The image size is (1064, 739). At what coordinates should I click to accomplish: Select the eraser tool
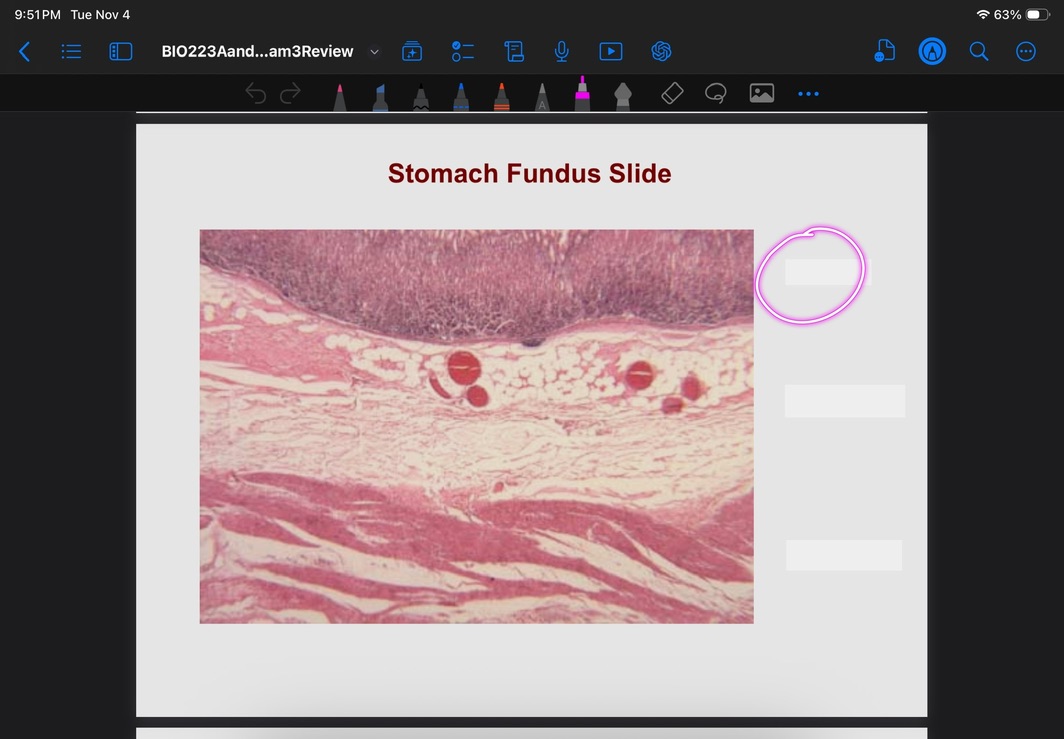click(672, 94)
